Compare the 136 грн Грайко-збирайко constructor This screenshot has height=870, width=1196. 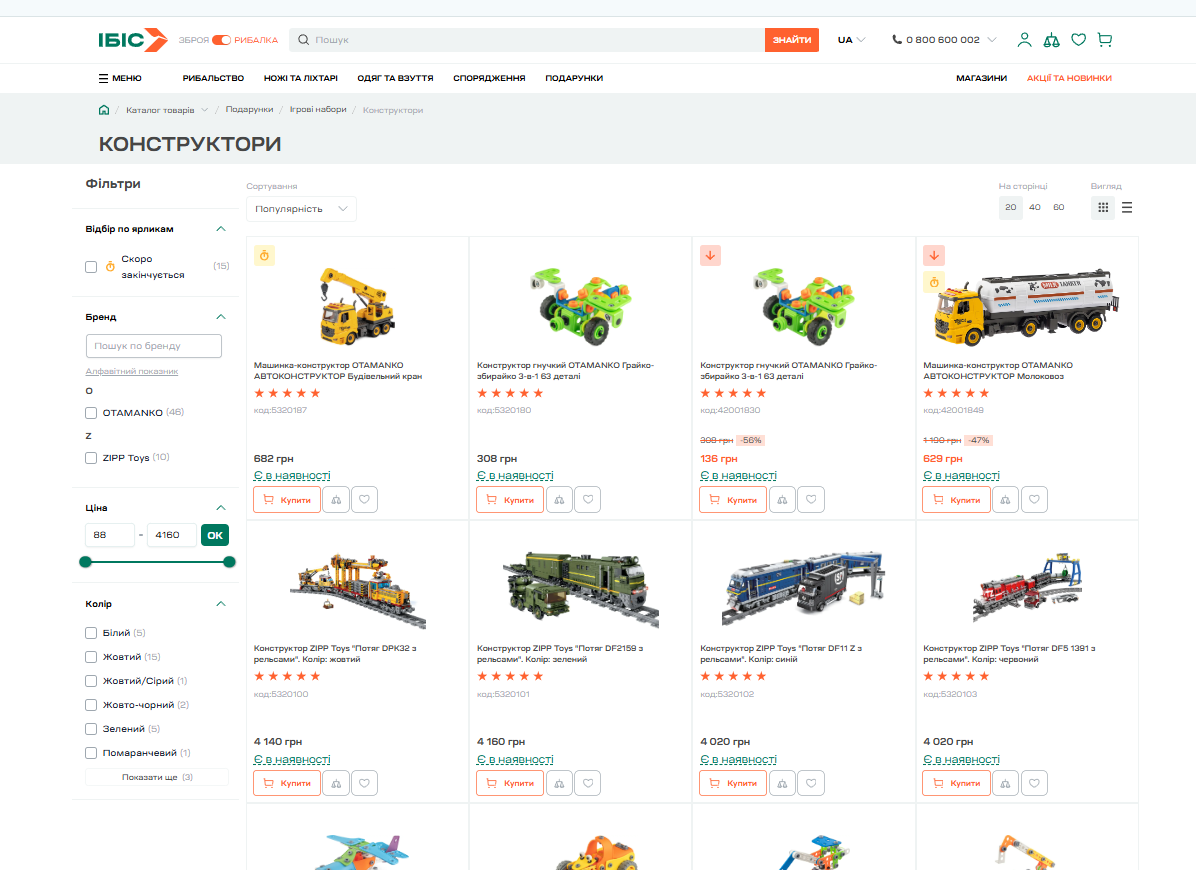click(783, 499)
